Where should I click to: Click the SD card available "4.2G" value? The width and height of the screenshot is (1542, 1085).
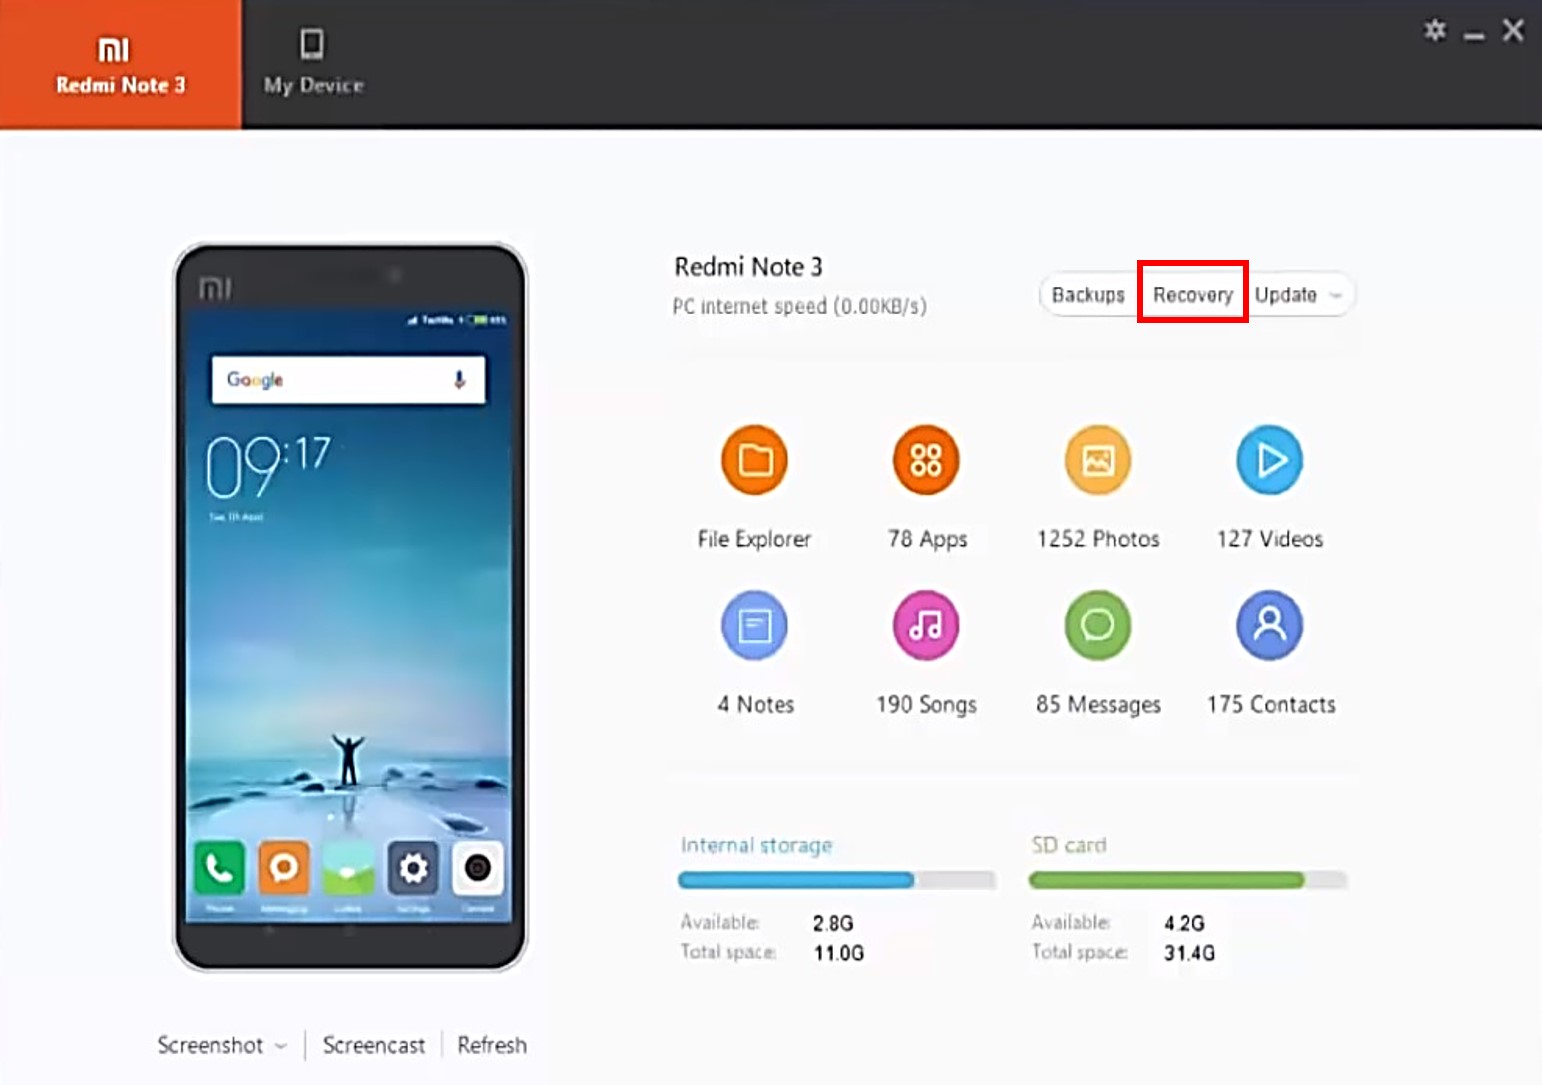[x=1184, y=923]
